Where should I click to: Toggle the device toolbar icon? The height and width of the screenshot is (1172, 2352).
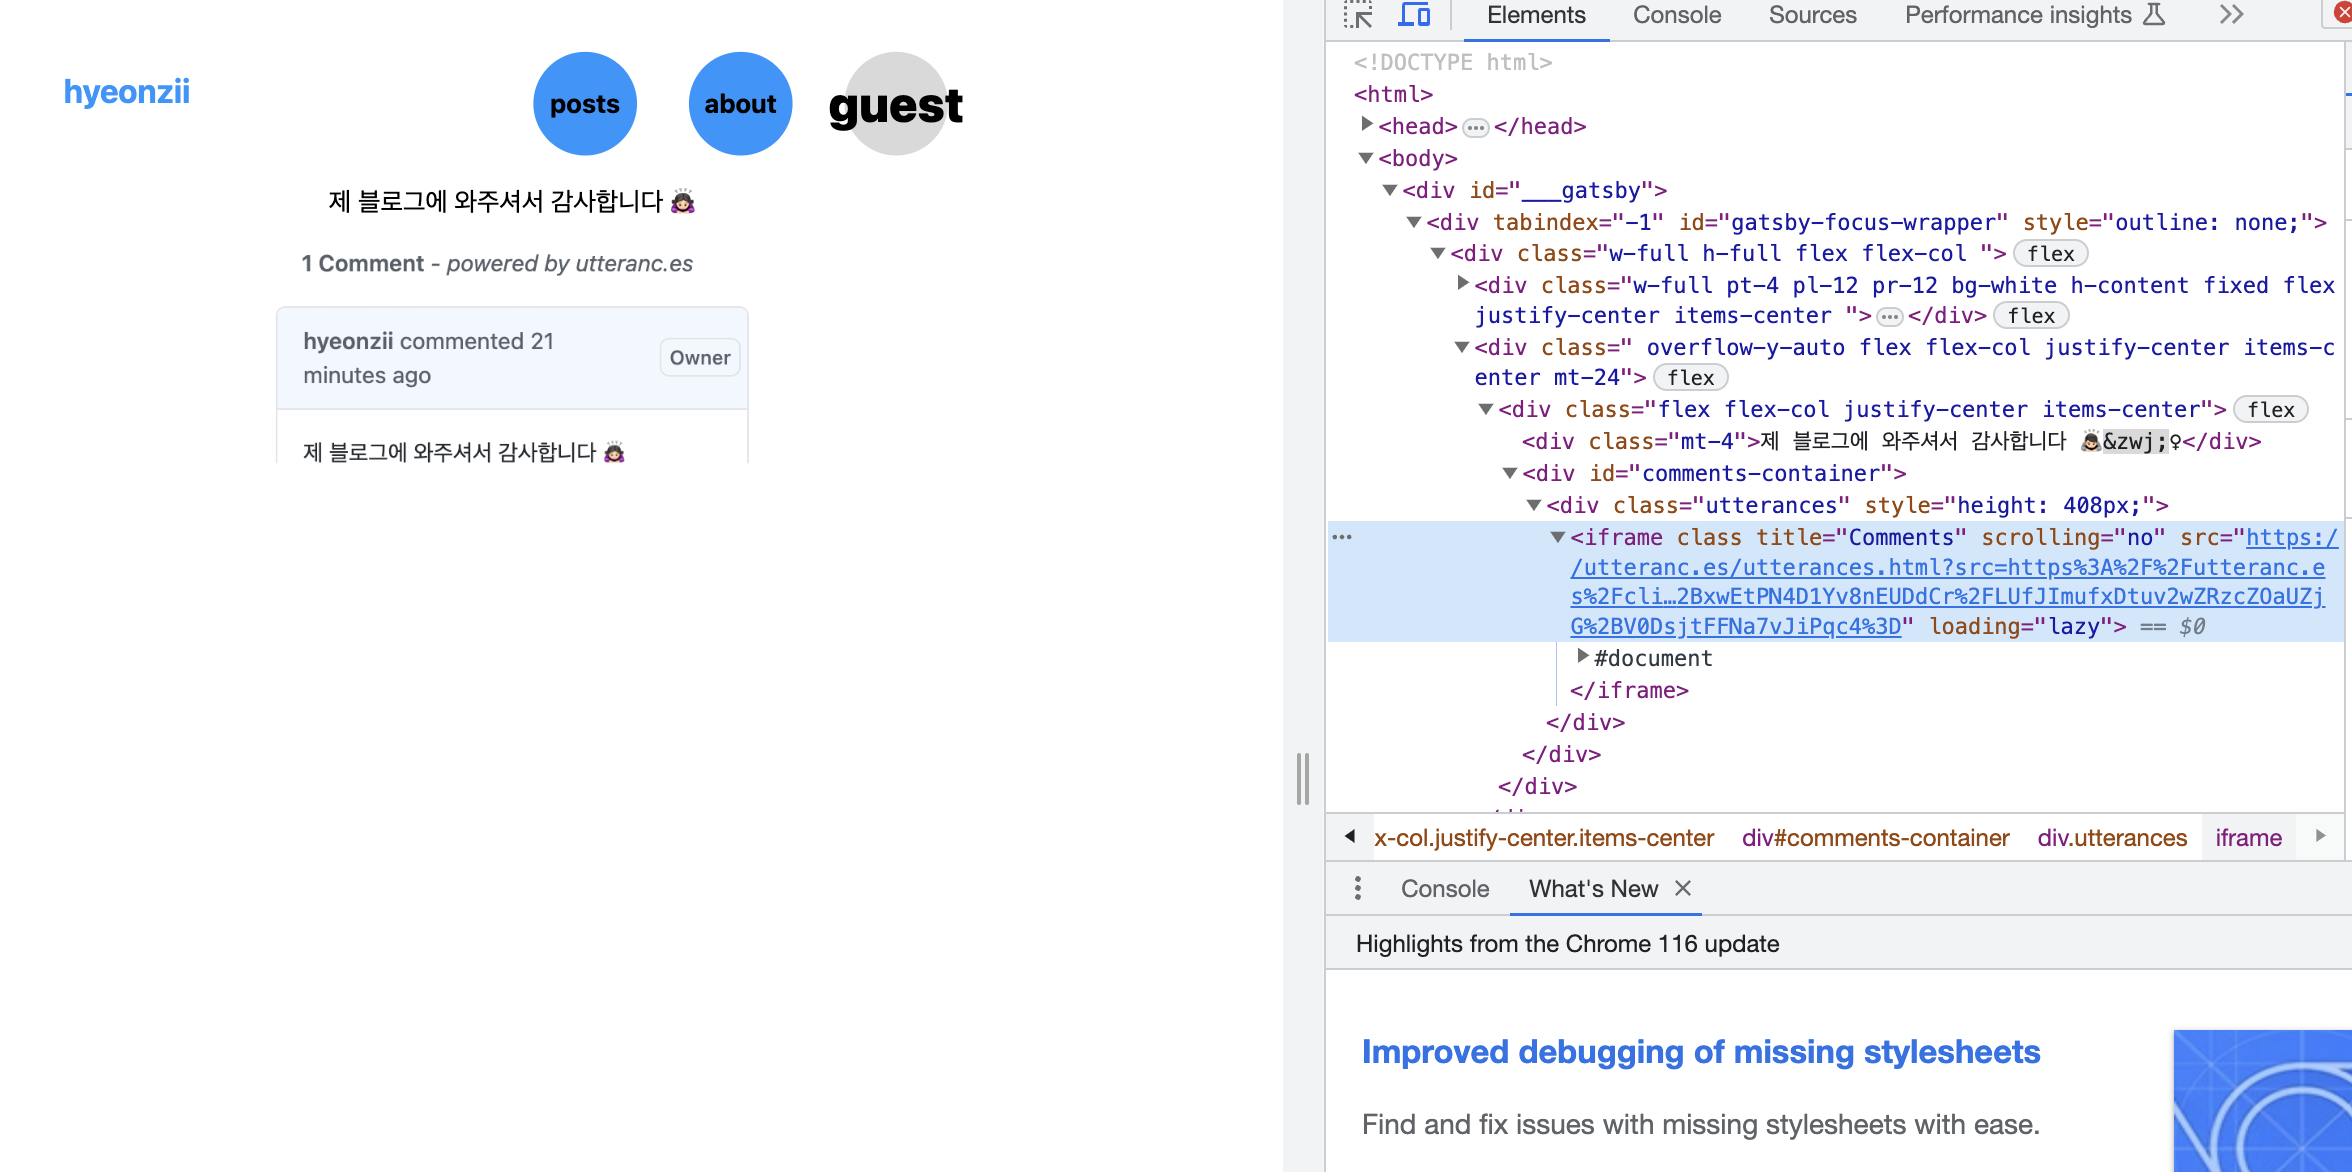[1413, 15]
